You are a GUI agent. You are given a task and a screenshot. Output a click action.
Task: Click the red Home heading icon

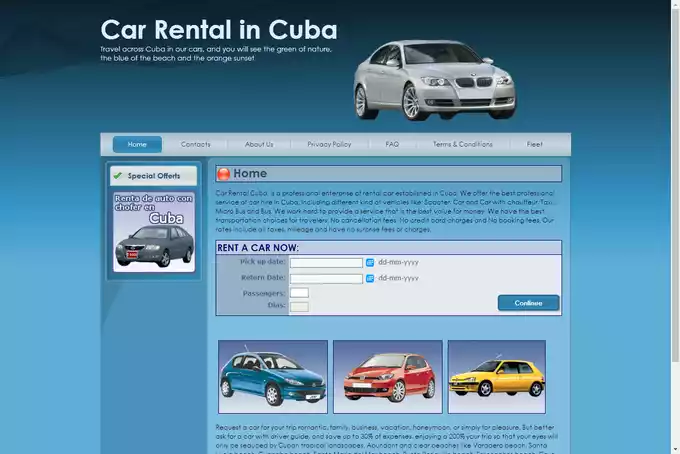224,174
